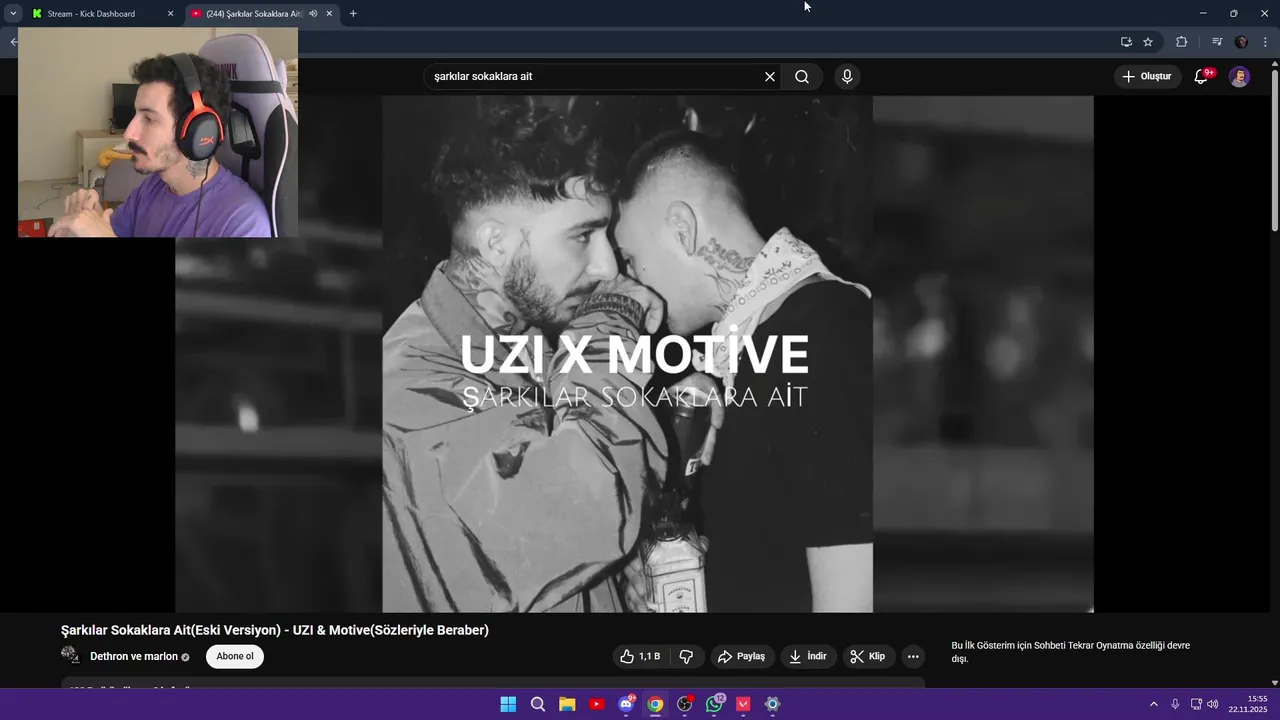Open the more actions three-dot menu under the video

tap(913, 656)
